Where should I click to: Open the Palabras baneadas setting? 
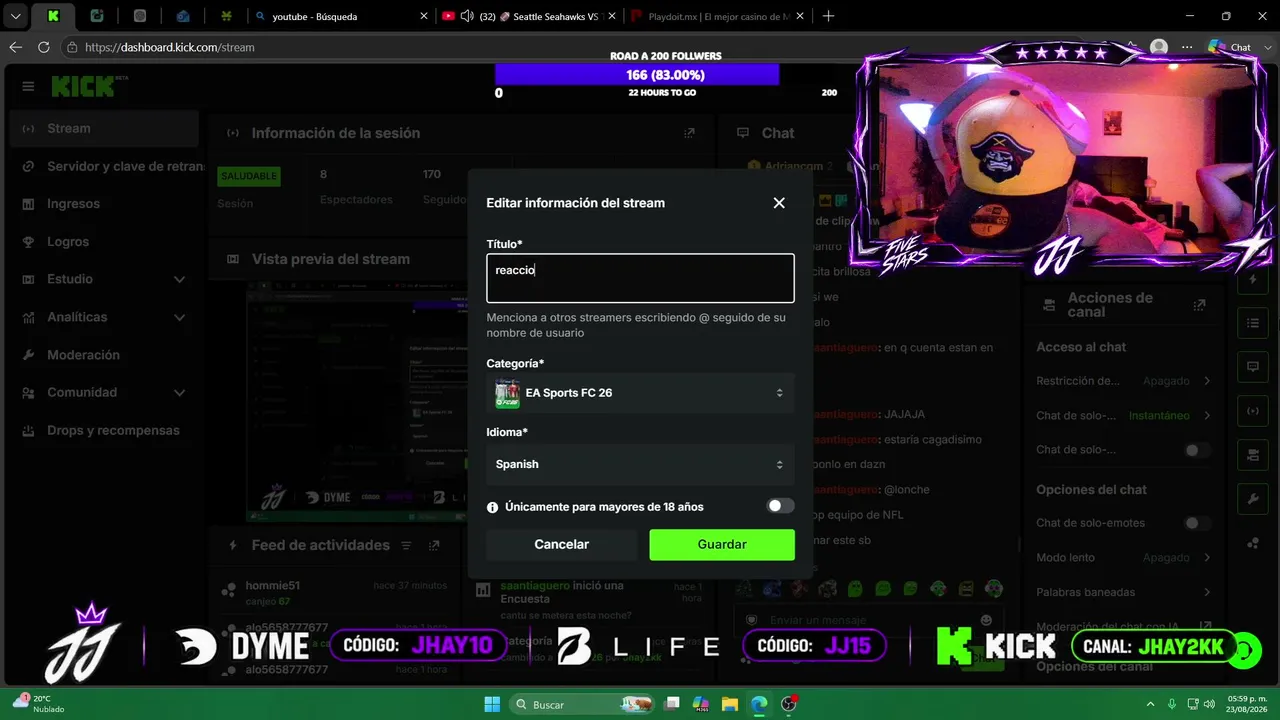click(x=1123, y=592)
